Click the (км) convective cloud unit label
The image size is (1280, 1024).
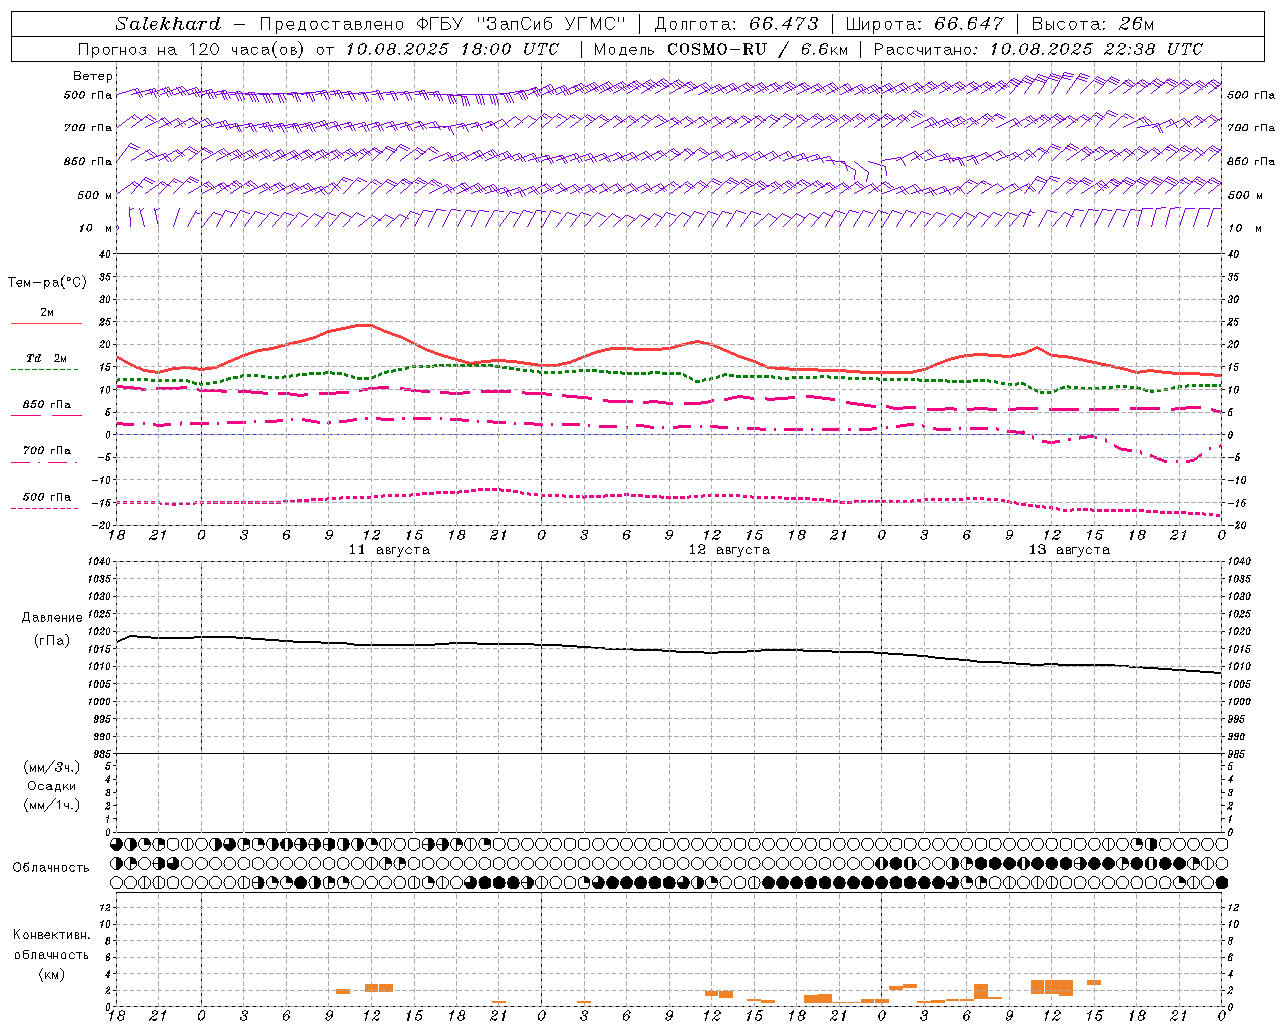click(52, 974)
